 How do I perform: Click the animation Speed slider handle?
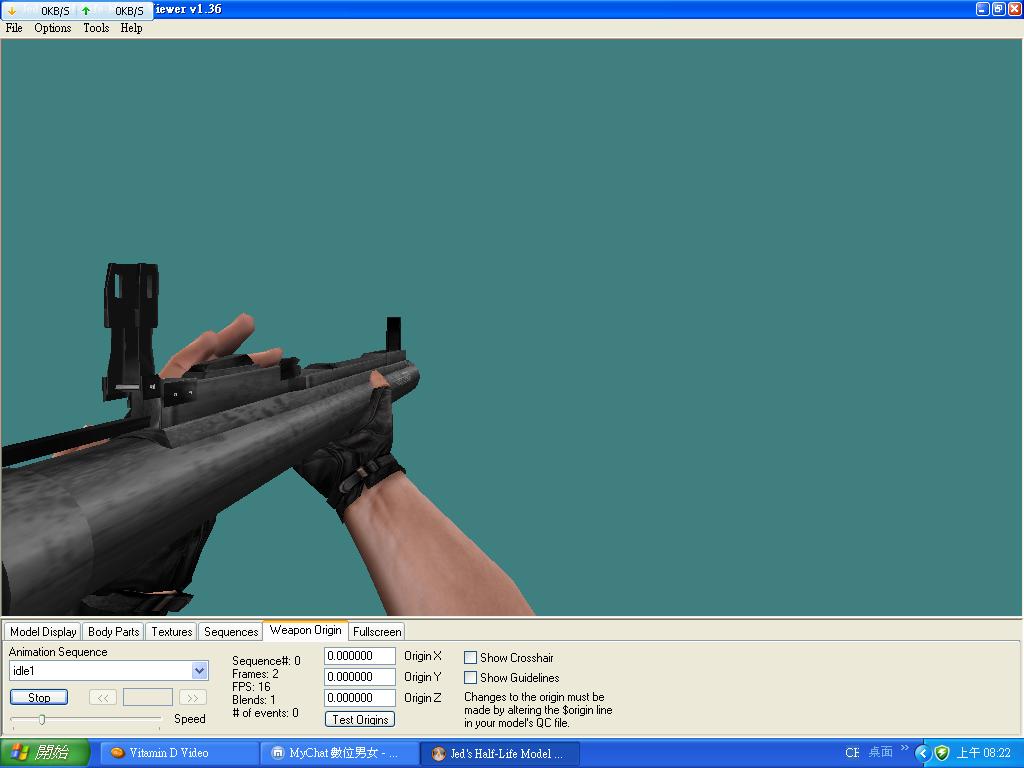tap(42, 720)
